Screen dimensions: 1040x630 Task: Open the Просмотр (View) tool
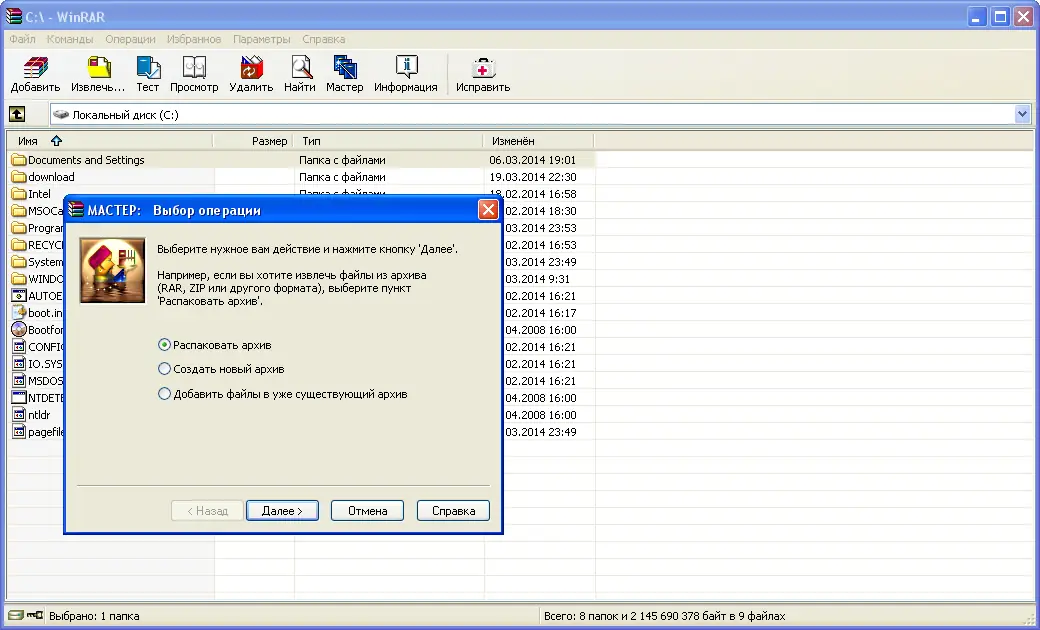(x=194, y=68)
